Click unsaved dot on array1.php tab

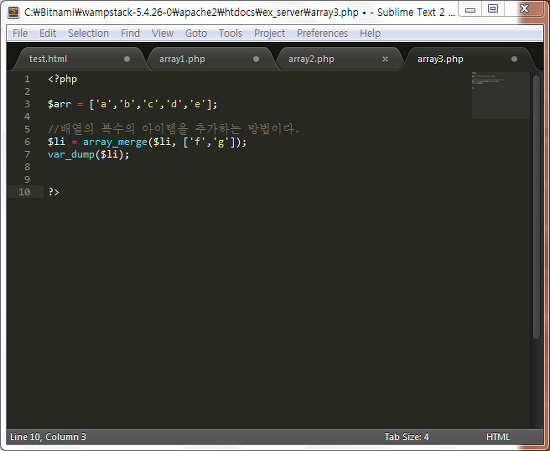pyautogui.click(x=256, y=59)
